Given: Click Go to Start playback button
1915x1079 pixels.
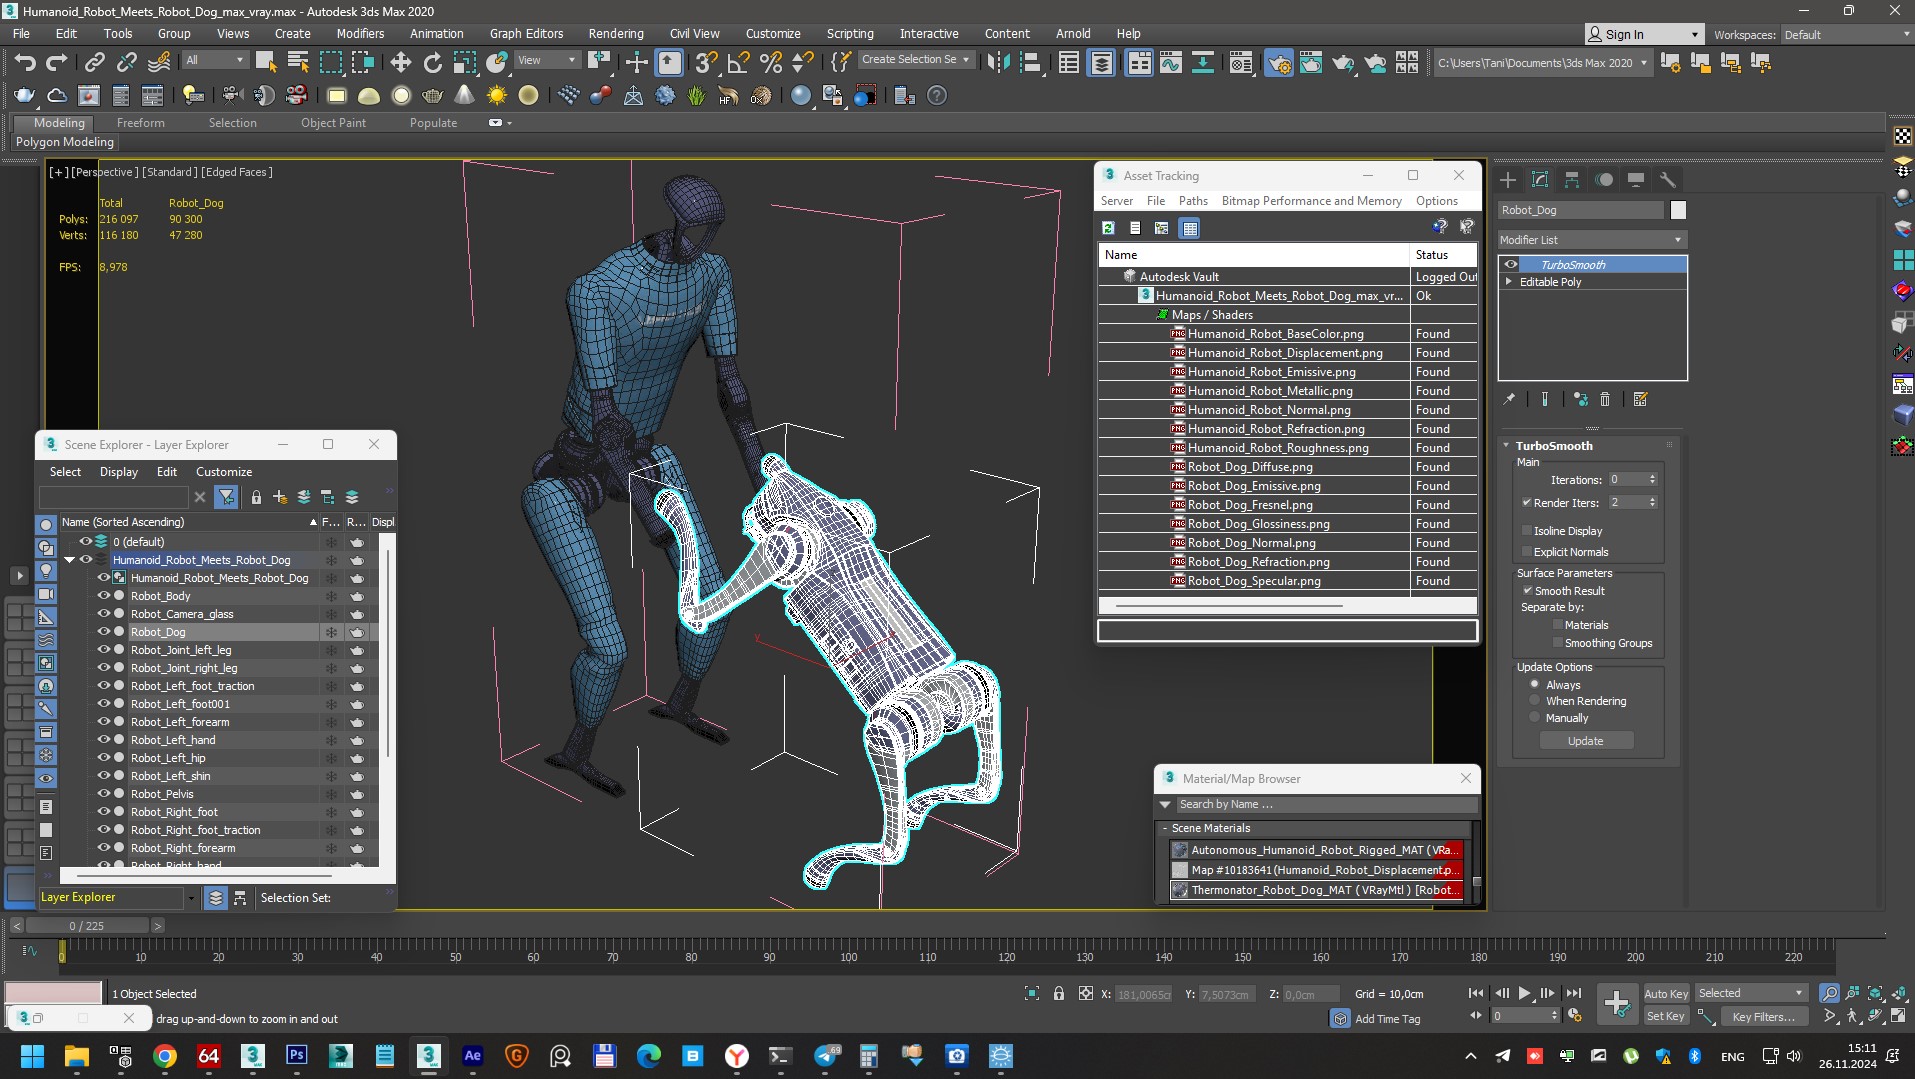Looking at the screenshot, I should 1475,993.
